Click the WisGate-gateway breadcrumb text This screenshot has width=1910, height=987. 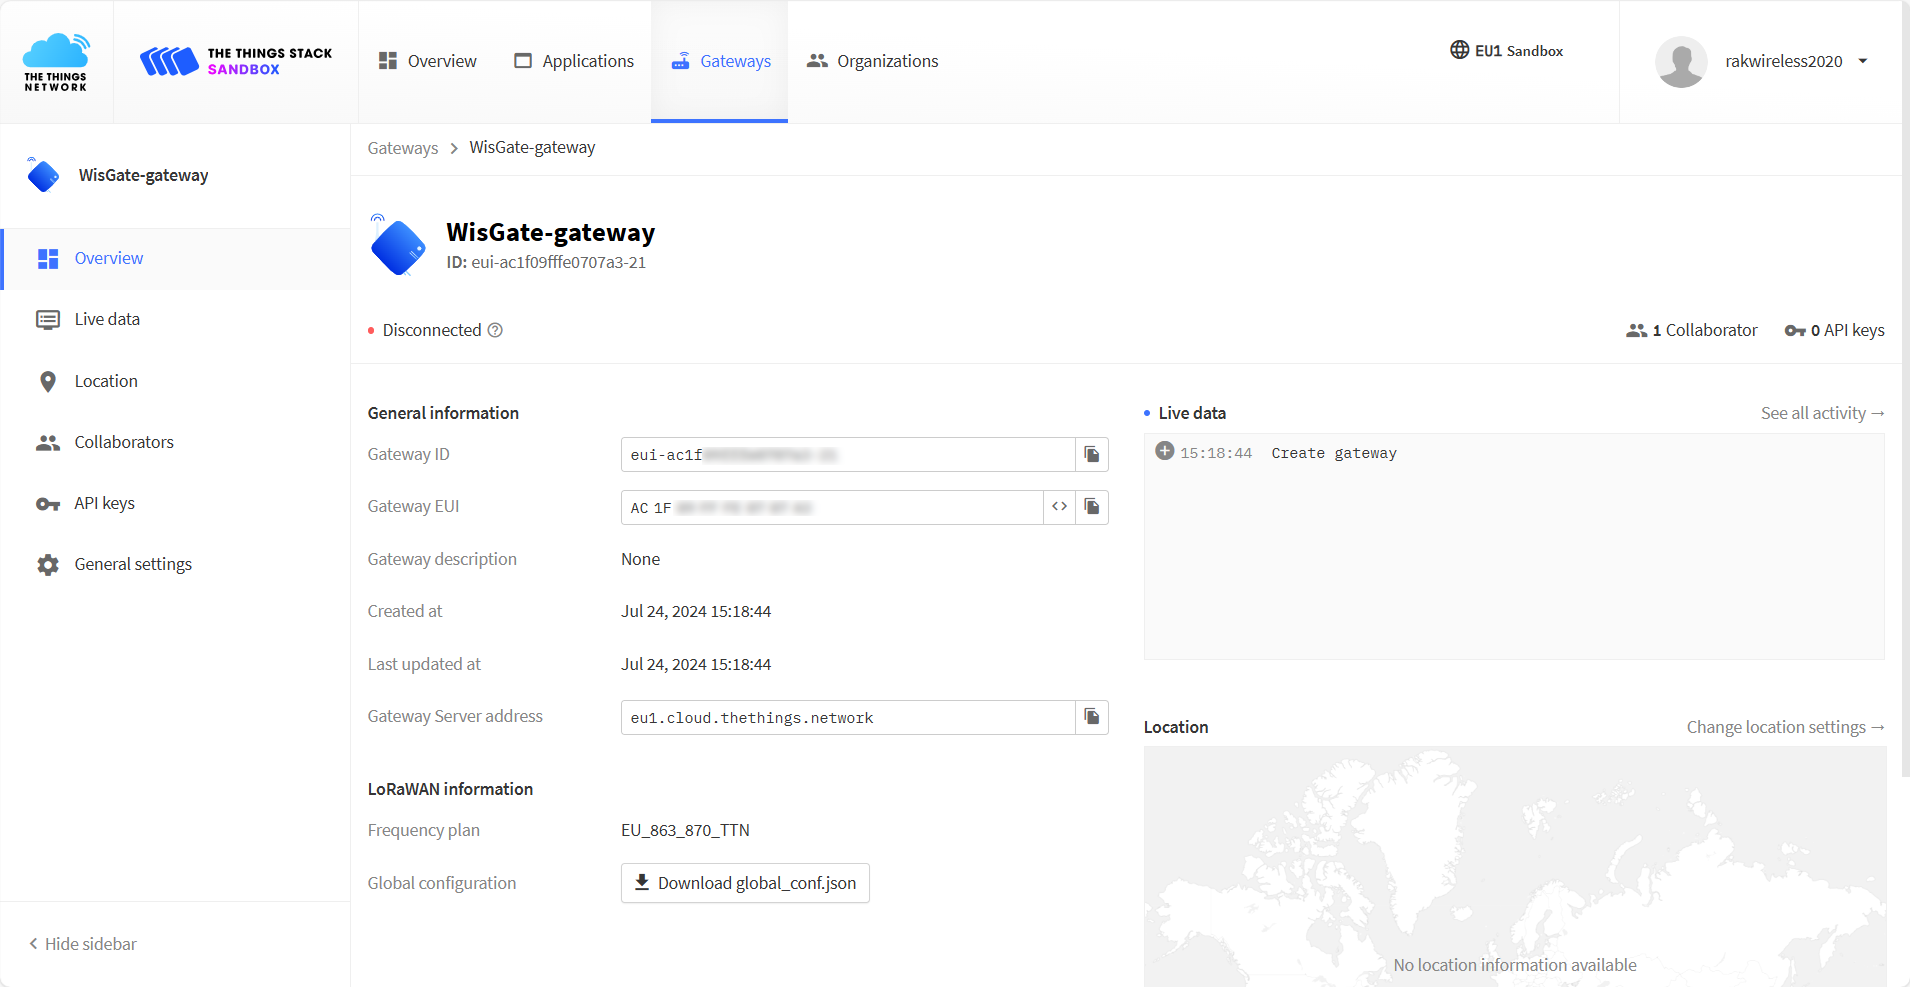point(532,148)
